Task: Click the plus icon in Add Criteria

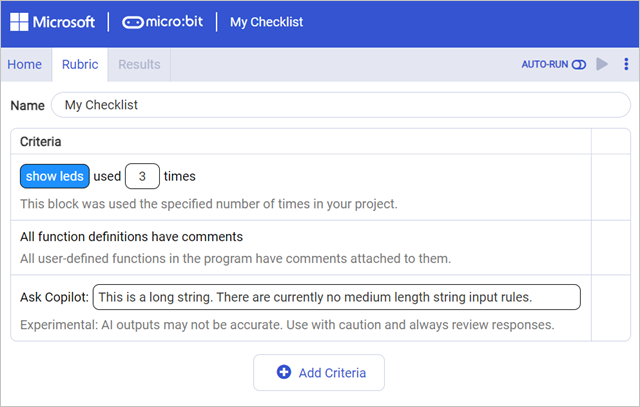Action: [x=284, y=372]
